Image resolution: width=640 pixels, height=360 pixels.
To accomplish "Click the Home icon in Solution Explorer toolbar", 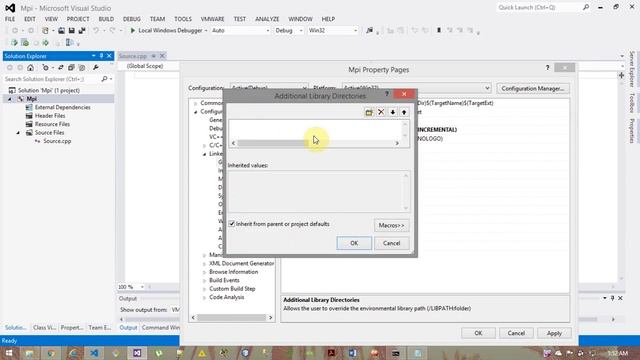I will tap(30, 67).
